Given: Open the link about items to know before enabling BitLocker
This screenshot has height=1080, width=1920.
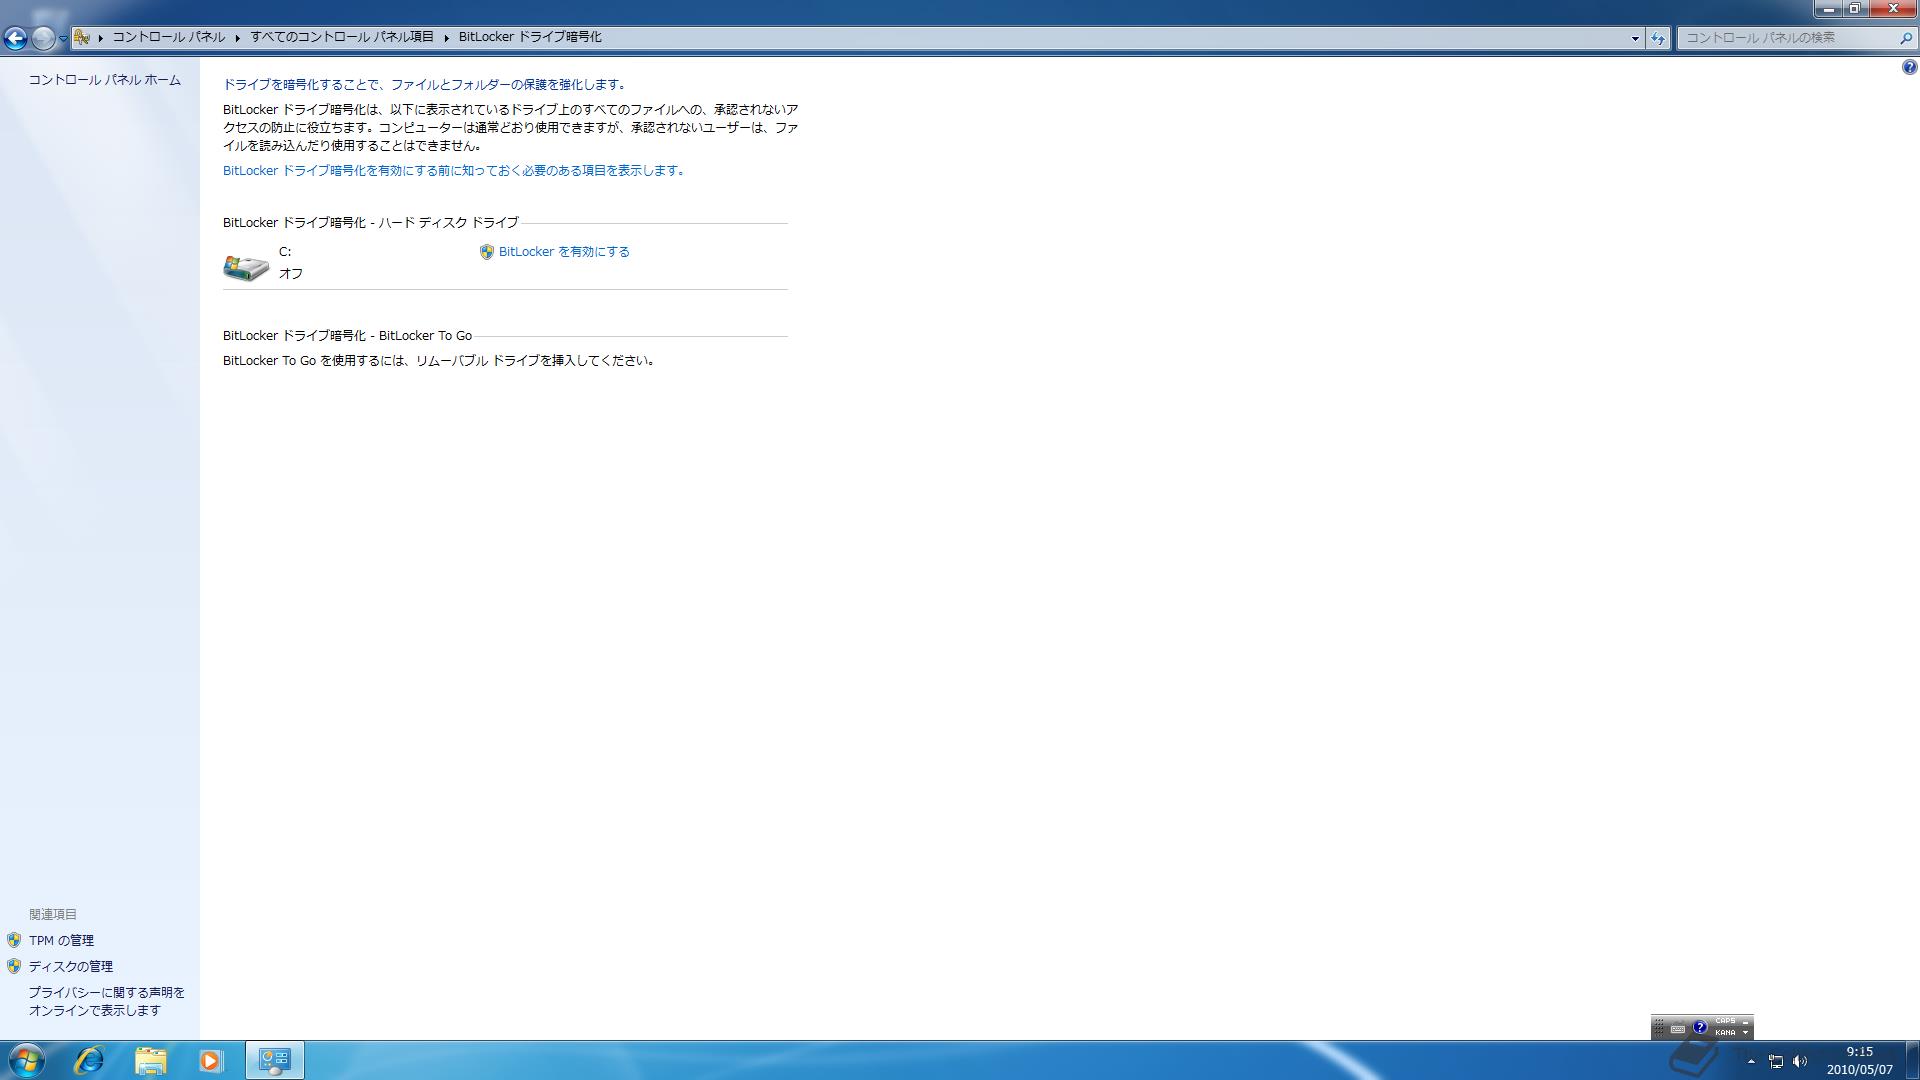Looking at the screenshot, I should tap(455, 171).
